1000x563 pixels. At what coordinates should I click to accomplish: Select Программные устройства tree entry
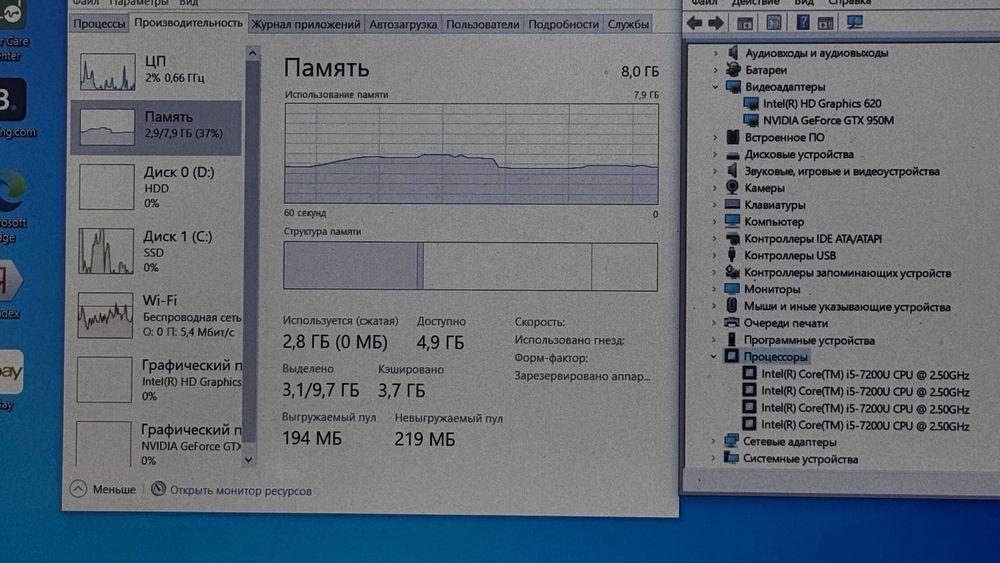809,340
